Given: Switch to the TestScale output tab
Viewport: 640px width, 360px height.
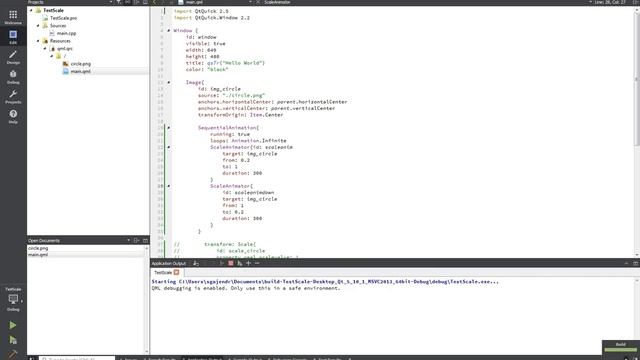Looking at the screenshot, I should coord(163,272).
